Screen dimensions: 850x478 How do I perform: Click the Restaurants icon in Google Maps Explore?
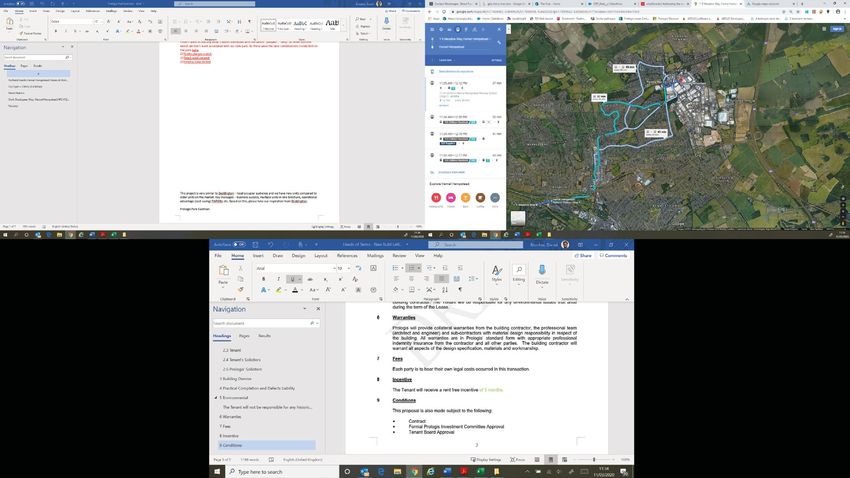pyautogui.click(x=436, y=198)
